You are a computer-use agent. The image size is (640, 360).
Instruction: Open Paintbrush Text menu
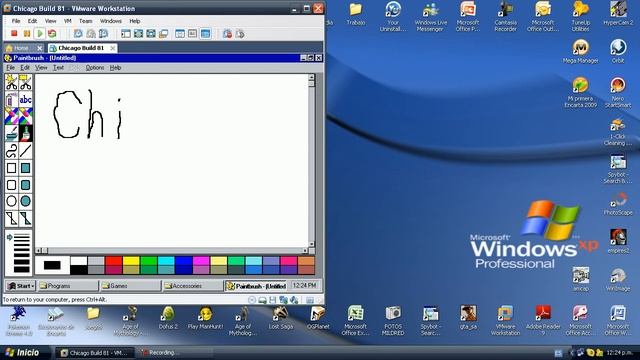click(x=58, y=68)
